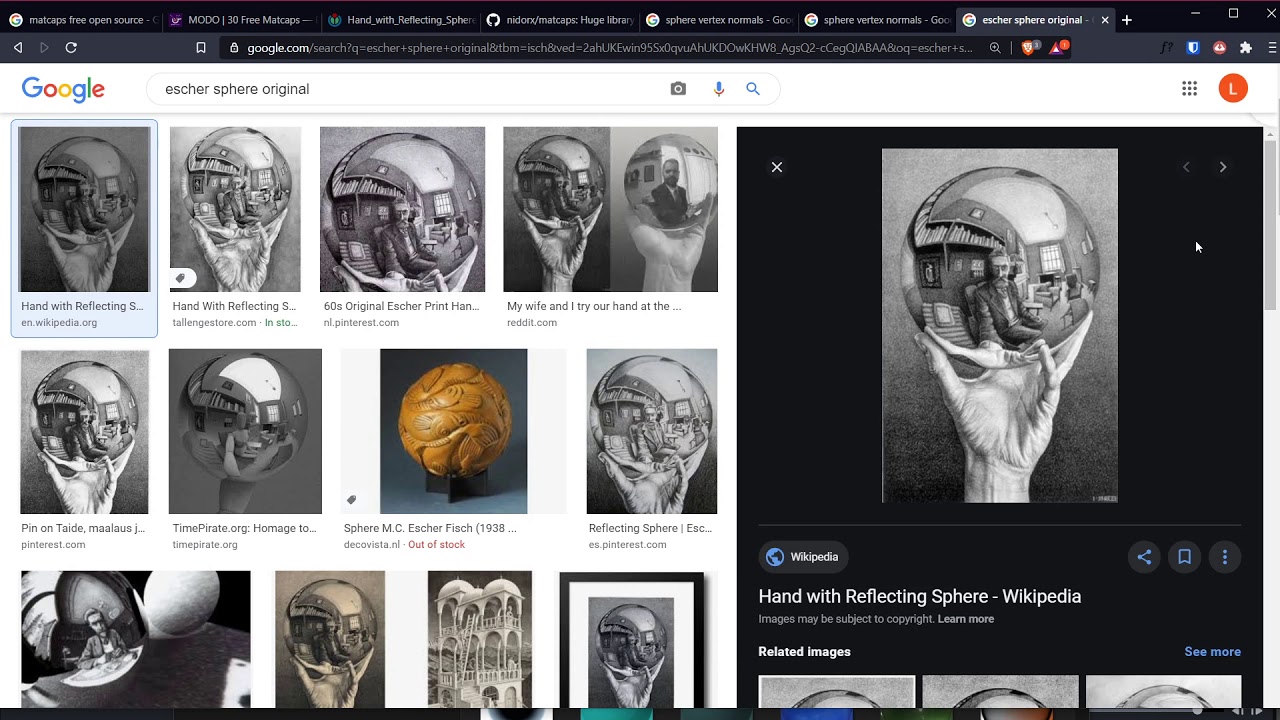1280x720 pixels.
Task: Go to next image with right chevron
Action: coord(1222,167)
